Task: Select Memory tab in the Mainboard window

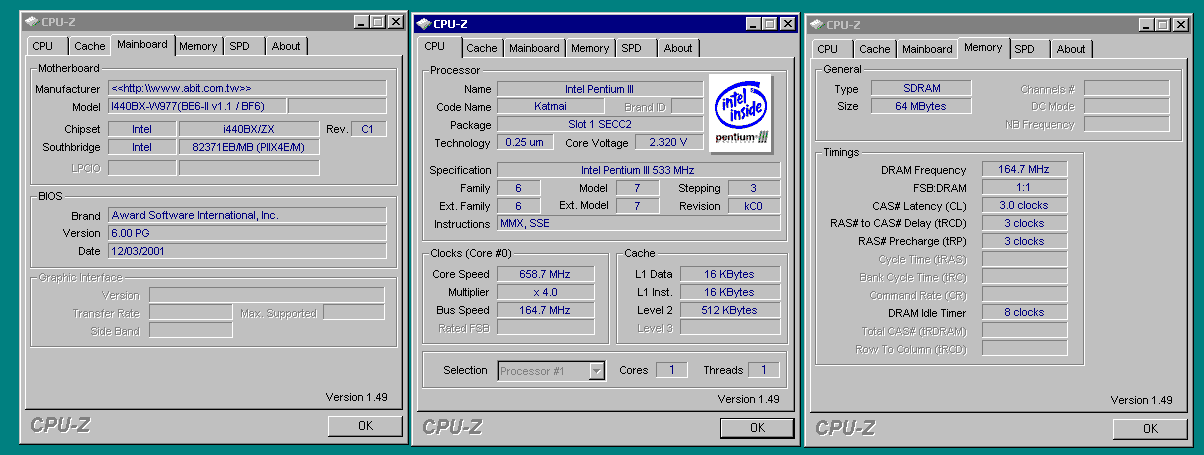Action: pos(198,46)
